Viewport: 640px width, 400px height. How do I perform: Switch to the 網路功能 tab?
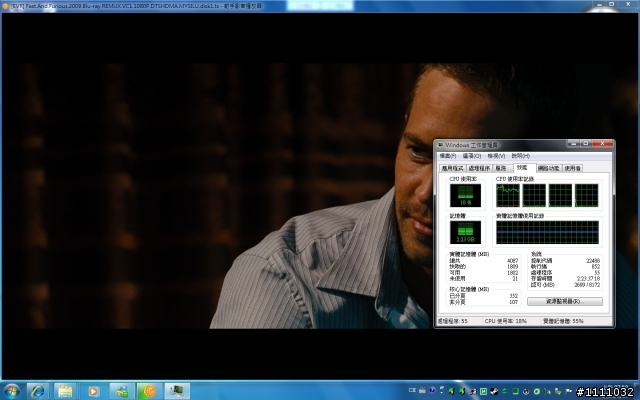tap(549, 168)
